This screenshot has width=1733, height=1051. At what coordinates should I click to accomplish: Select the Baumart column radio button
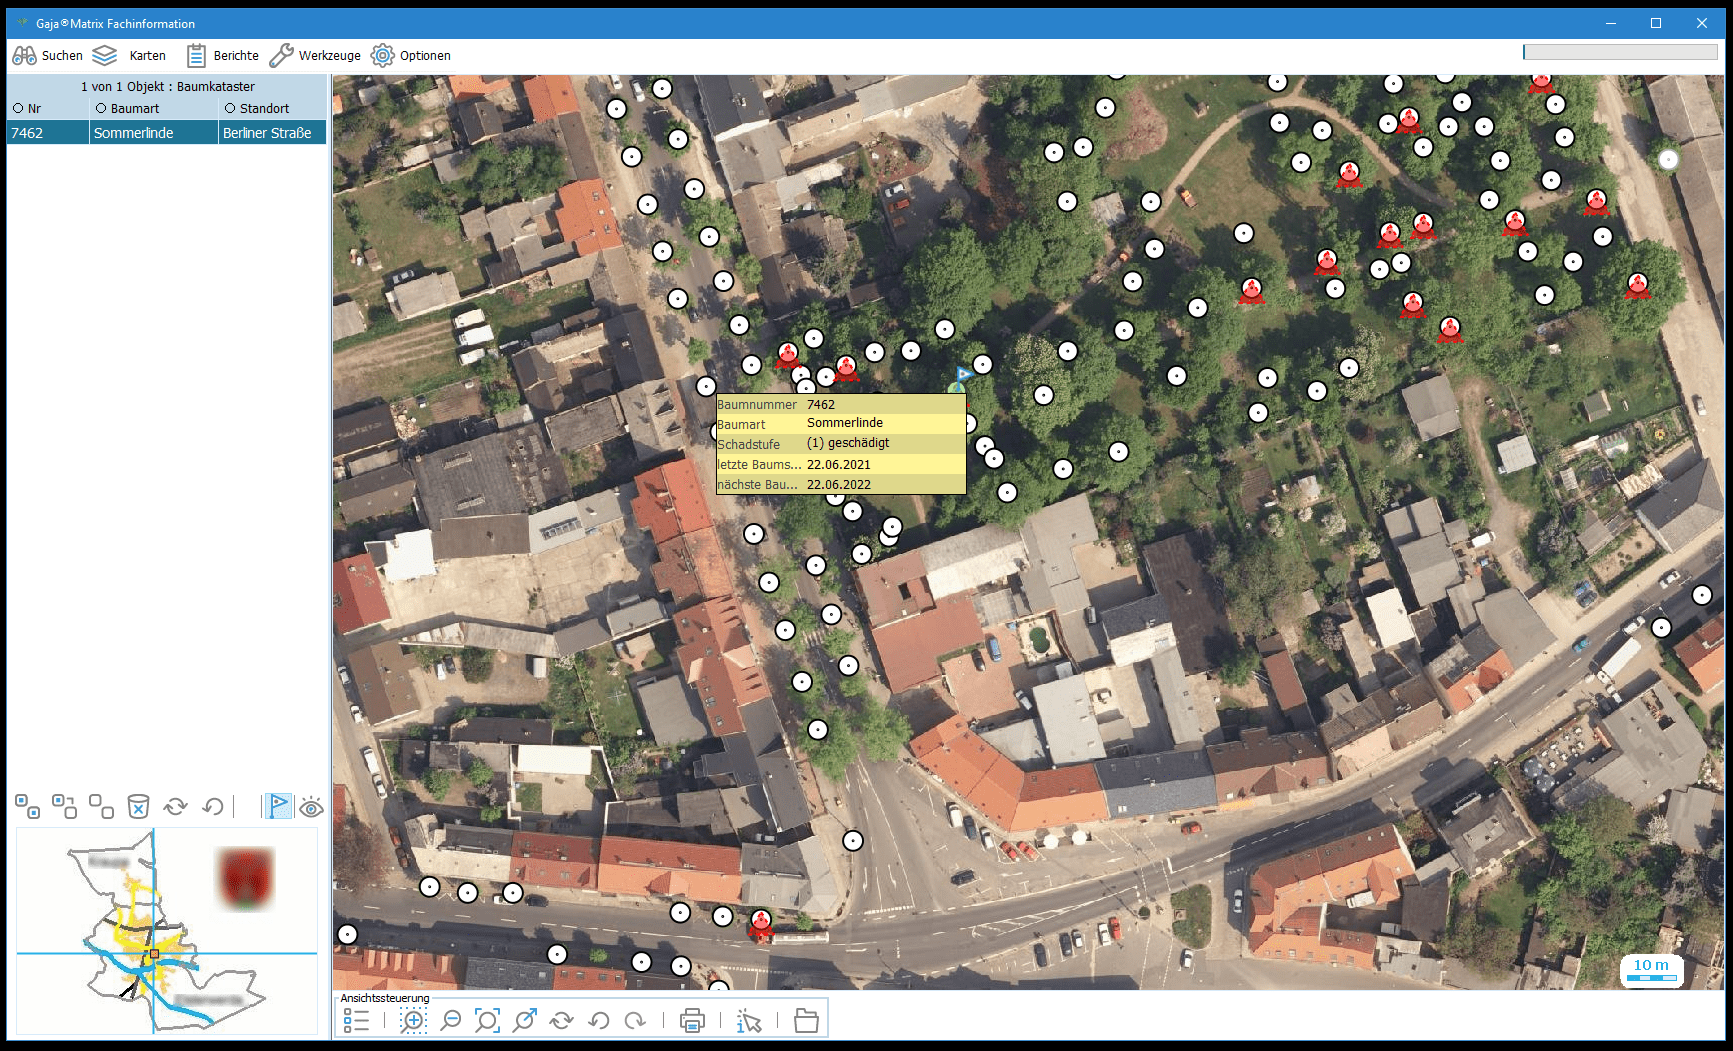point(101,108)
